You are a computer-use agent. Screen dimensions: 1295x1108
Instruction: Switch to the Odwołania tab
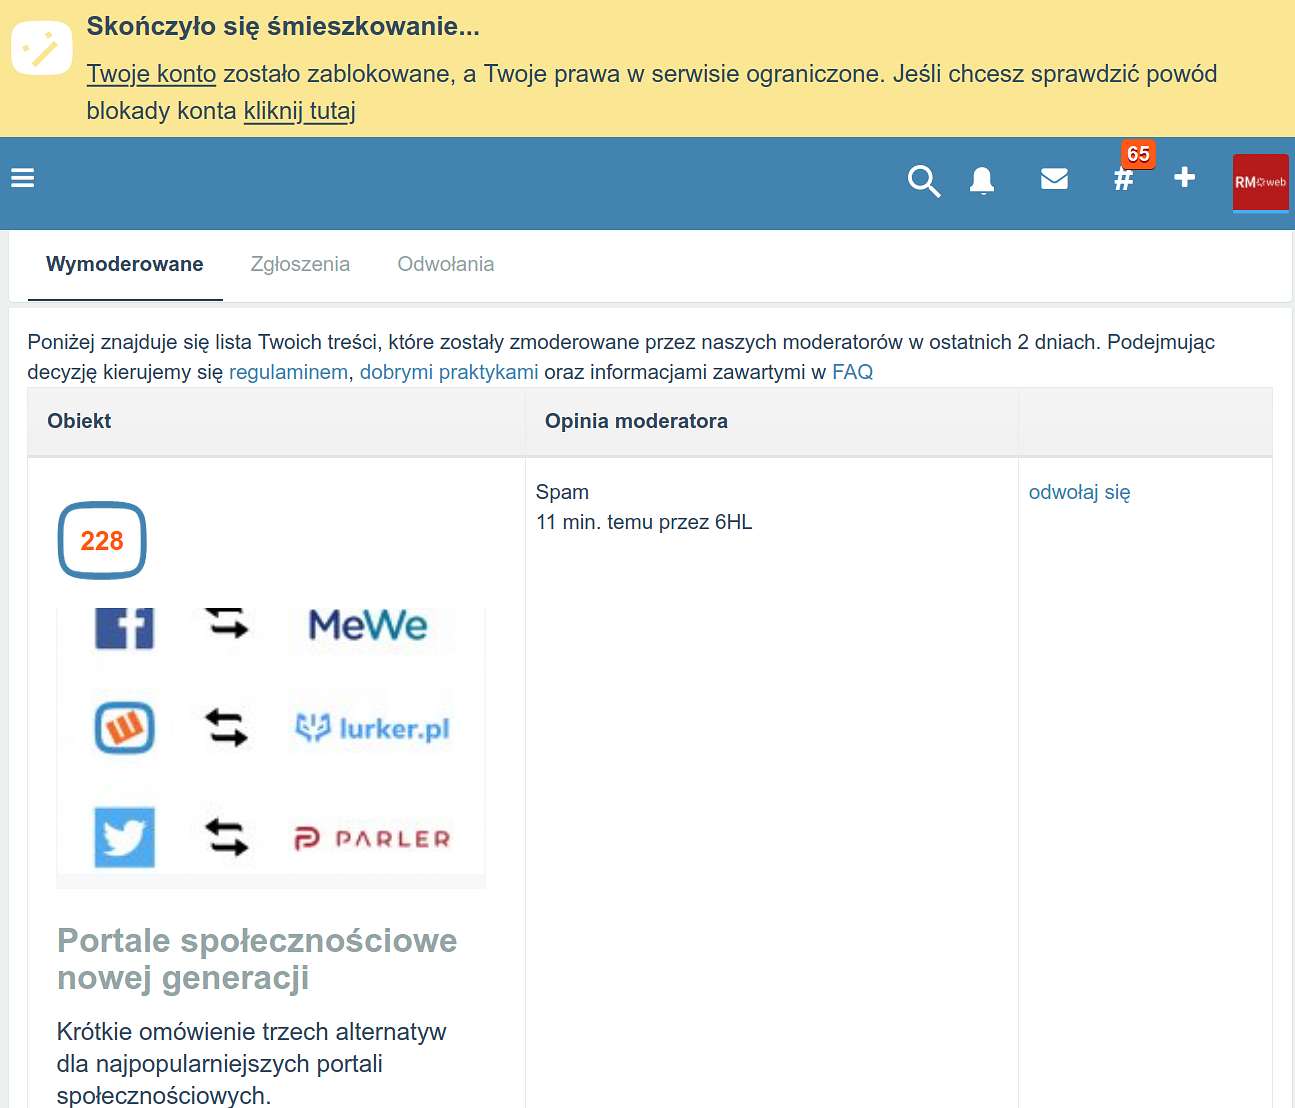click(446, 264)
